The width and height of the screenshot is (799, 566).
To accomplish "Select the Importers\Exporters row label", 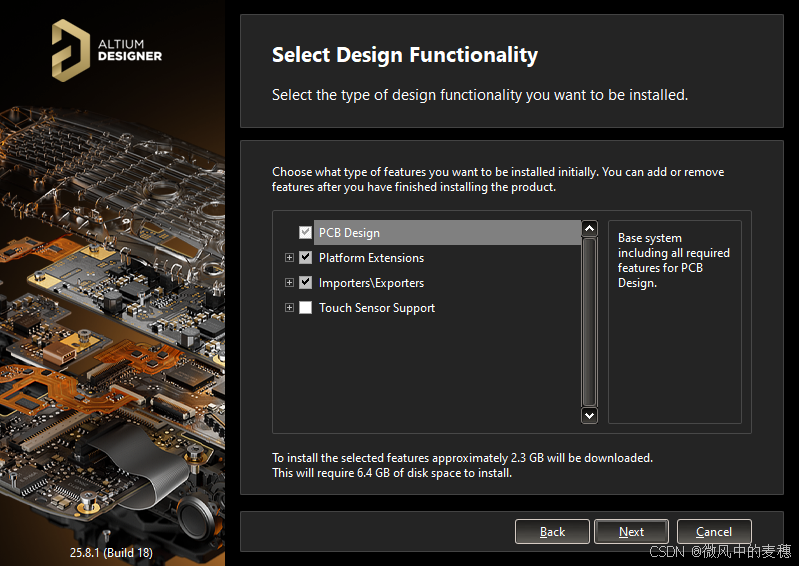I will click(x=371, y=283).
